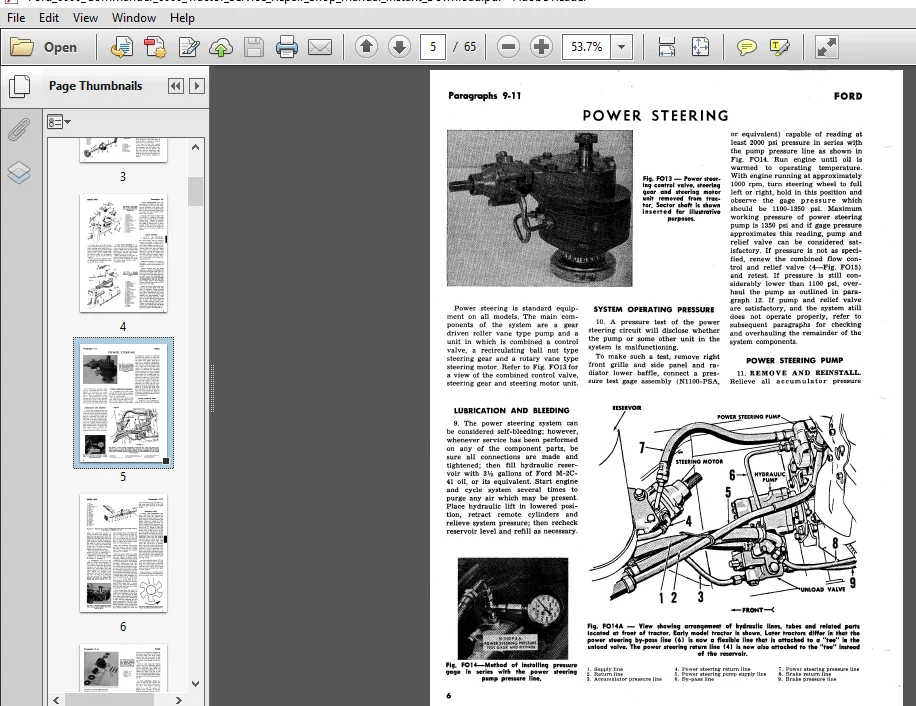Image resolution: width=916 pixels, height=706 pixels.
Task: Click the thumbnail horizontal scroll right arrow
Action: [179, 700]
